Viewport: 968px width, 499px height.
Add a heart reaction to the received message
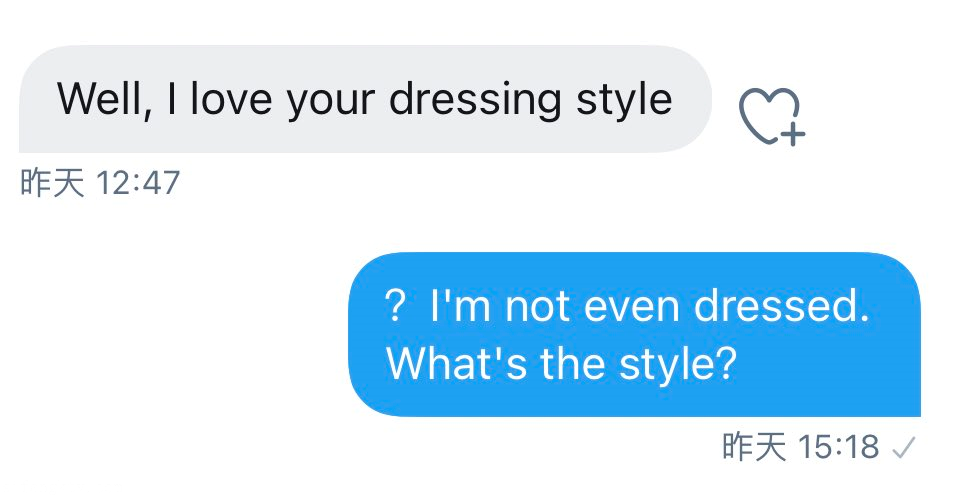click(x=768, y=114)
